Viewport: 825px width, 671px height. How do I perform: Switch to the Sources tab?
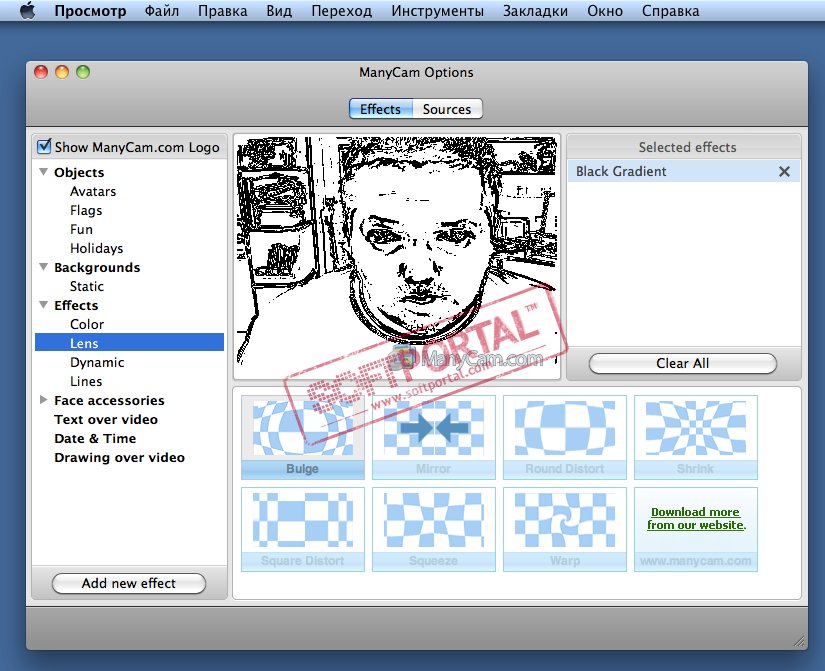(447, 109)
